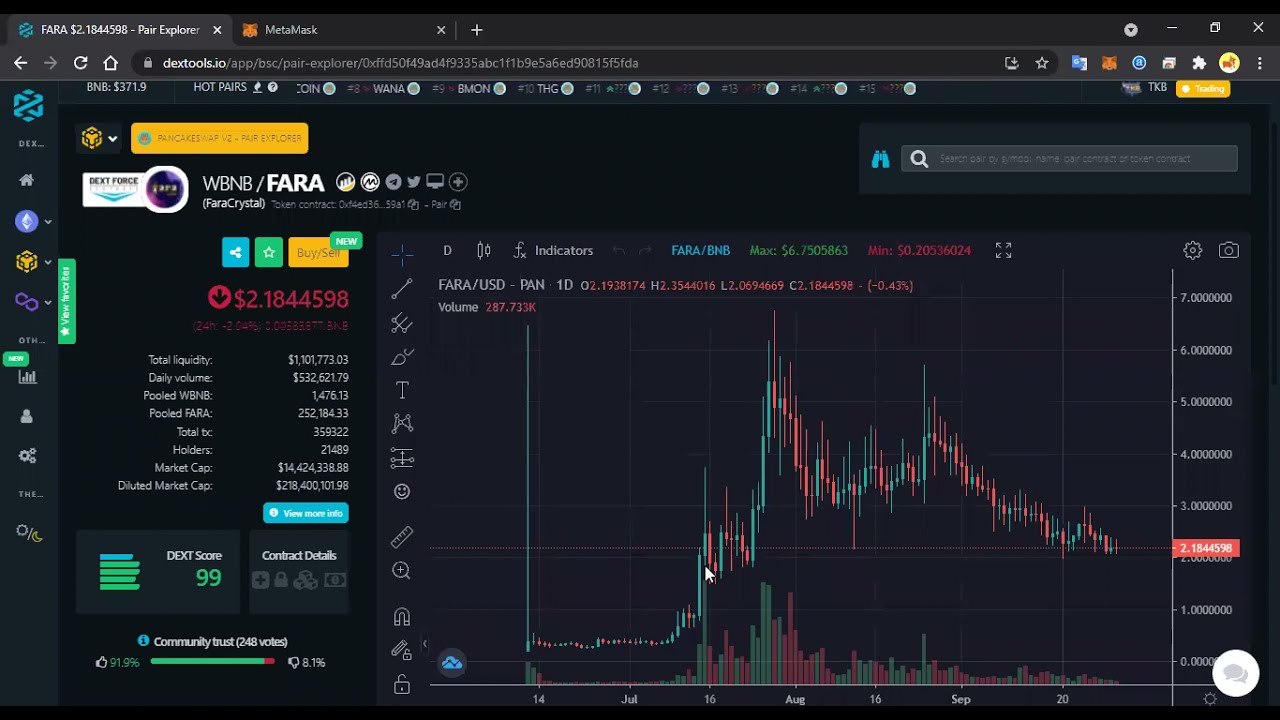1280x720 pixels.
Task: Click thumbs down community trust vote
Action: tap(292, 662)
